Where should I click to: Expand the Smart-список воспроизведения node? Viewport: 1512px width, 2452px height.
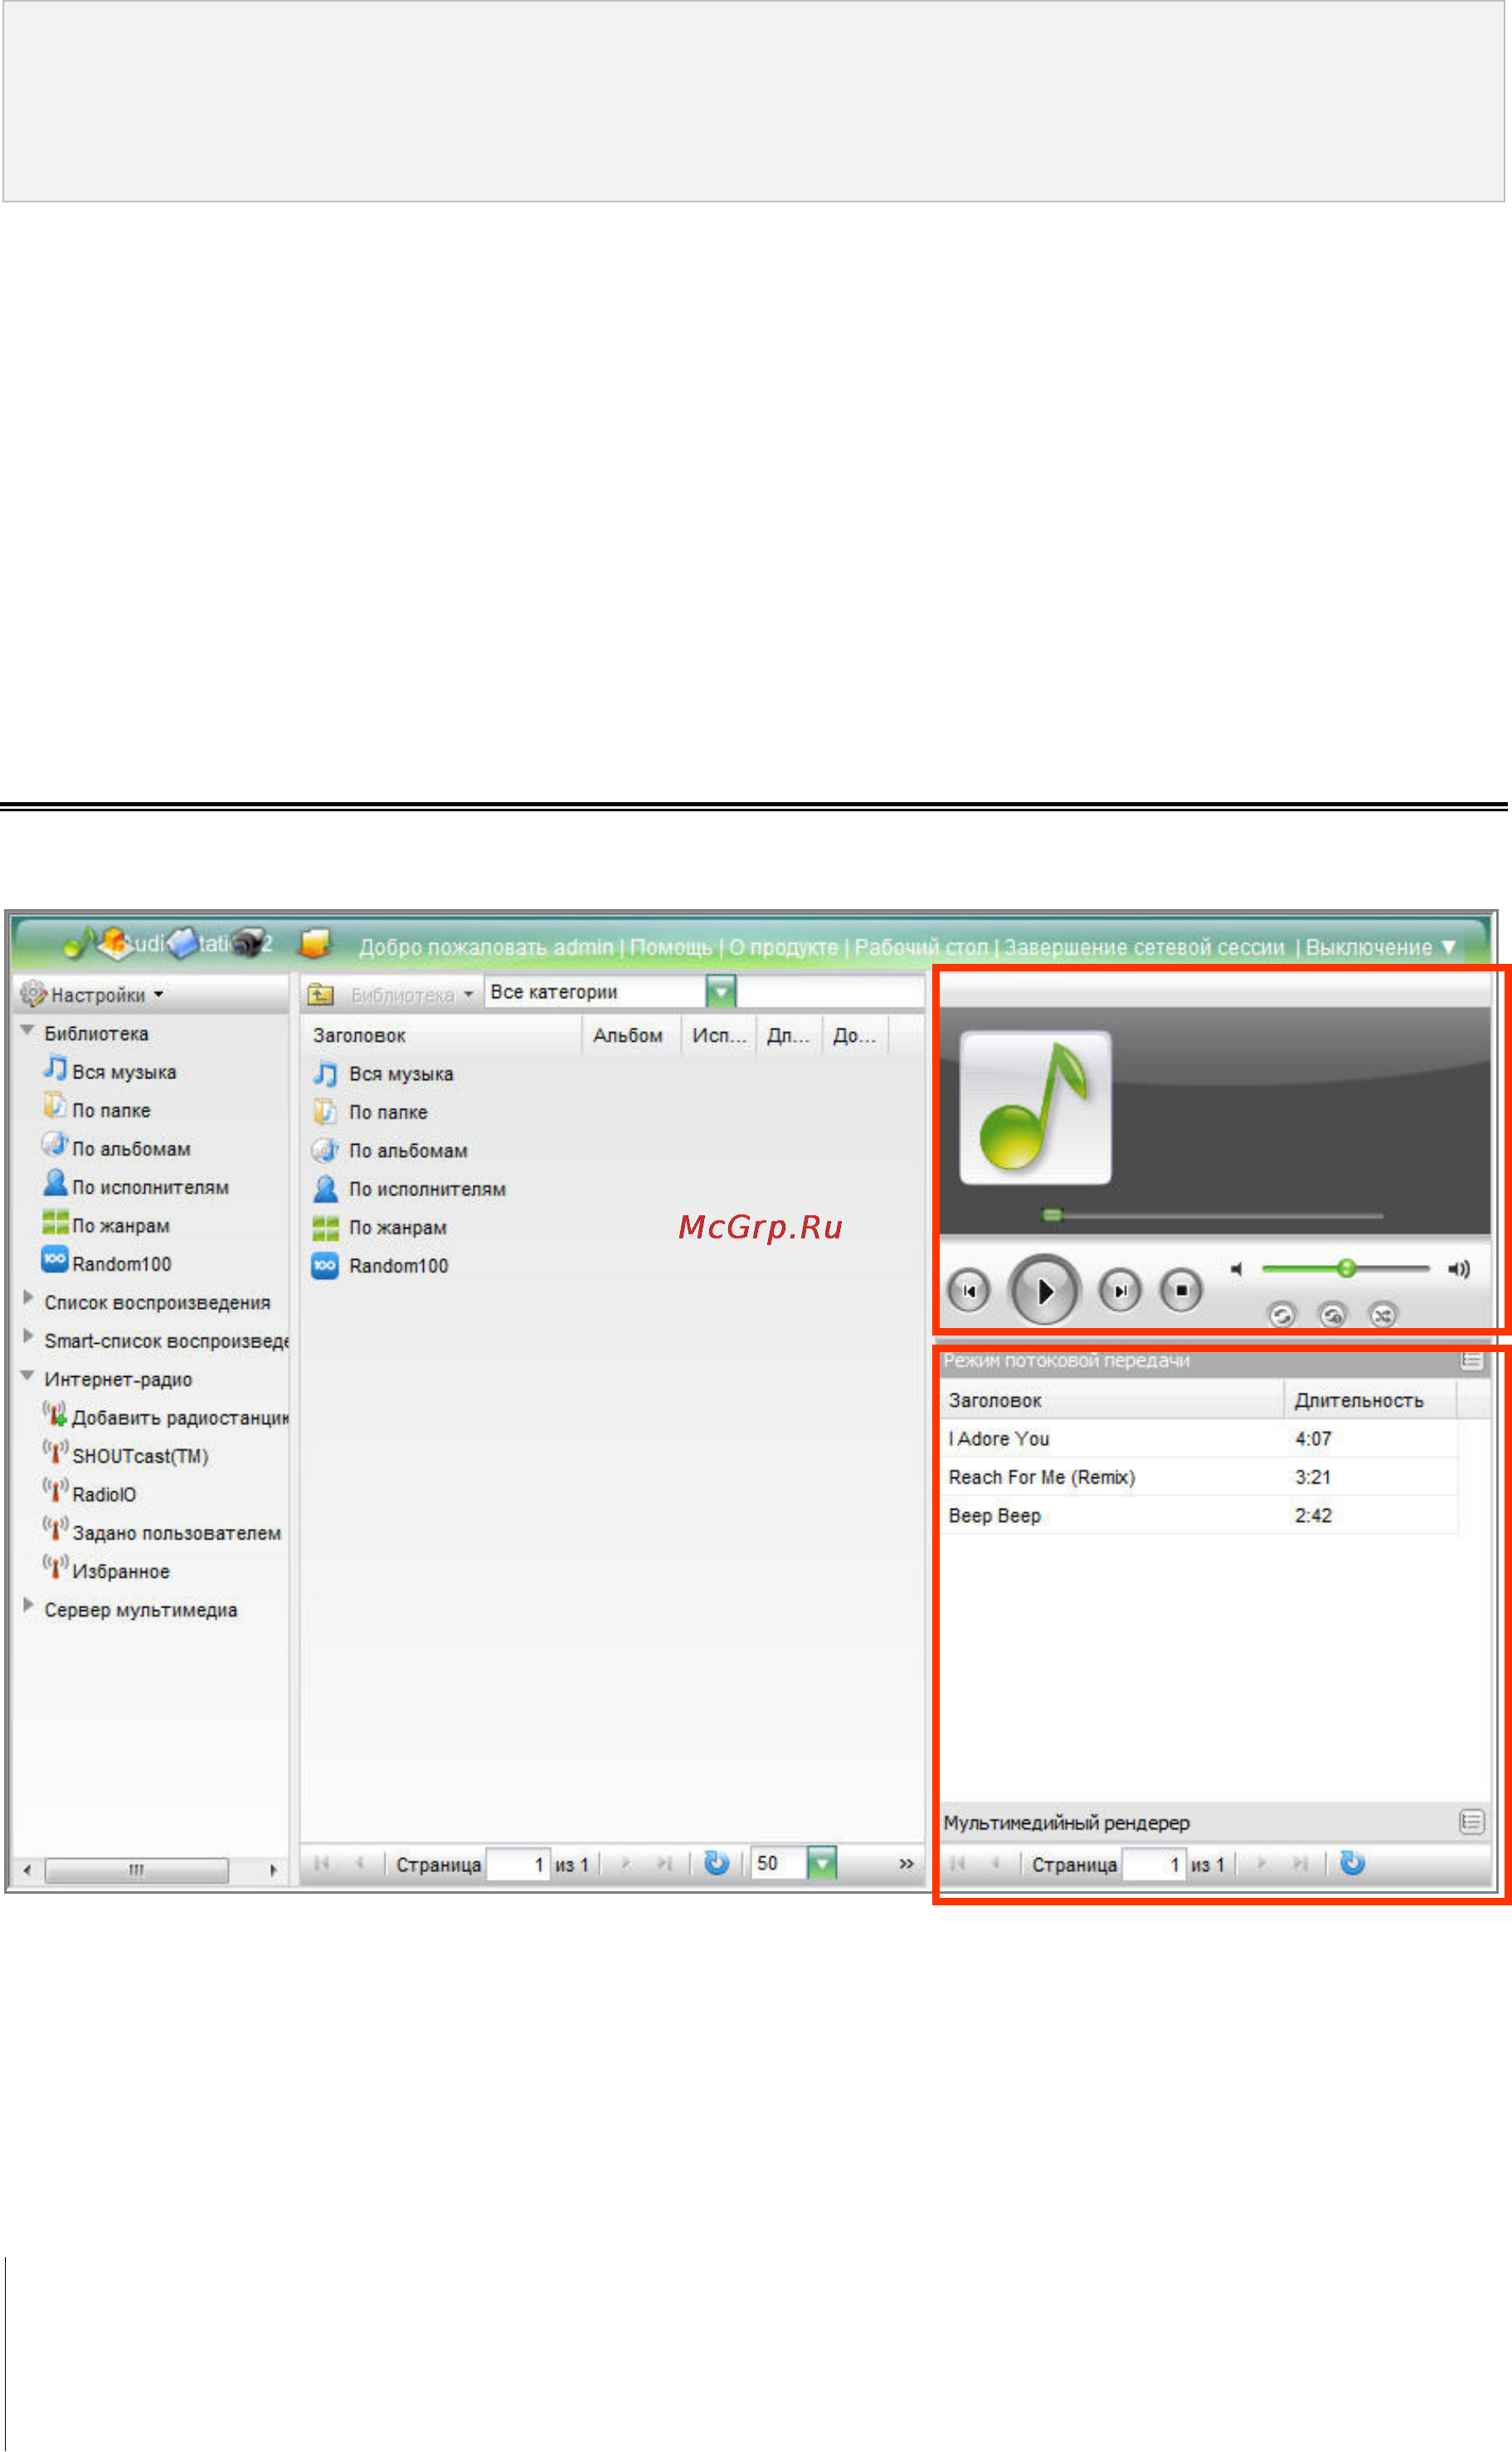click(28, 1336)
